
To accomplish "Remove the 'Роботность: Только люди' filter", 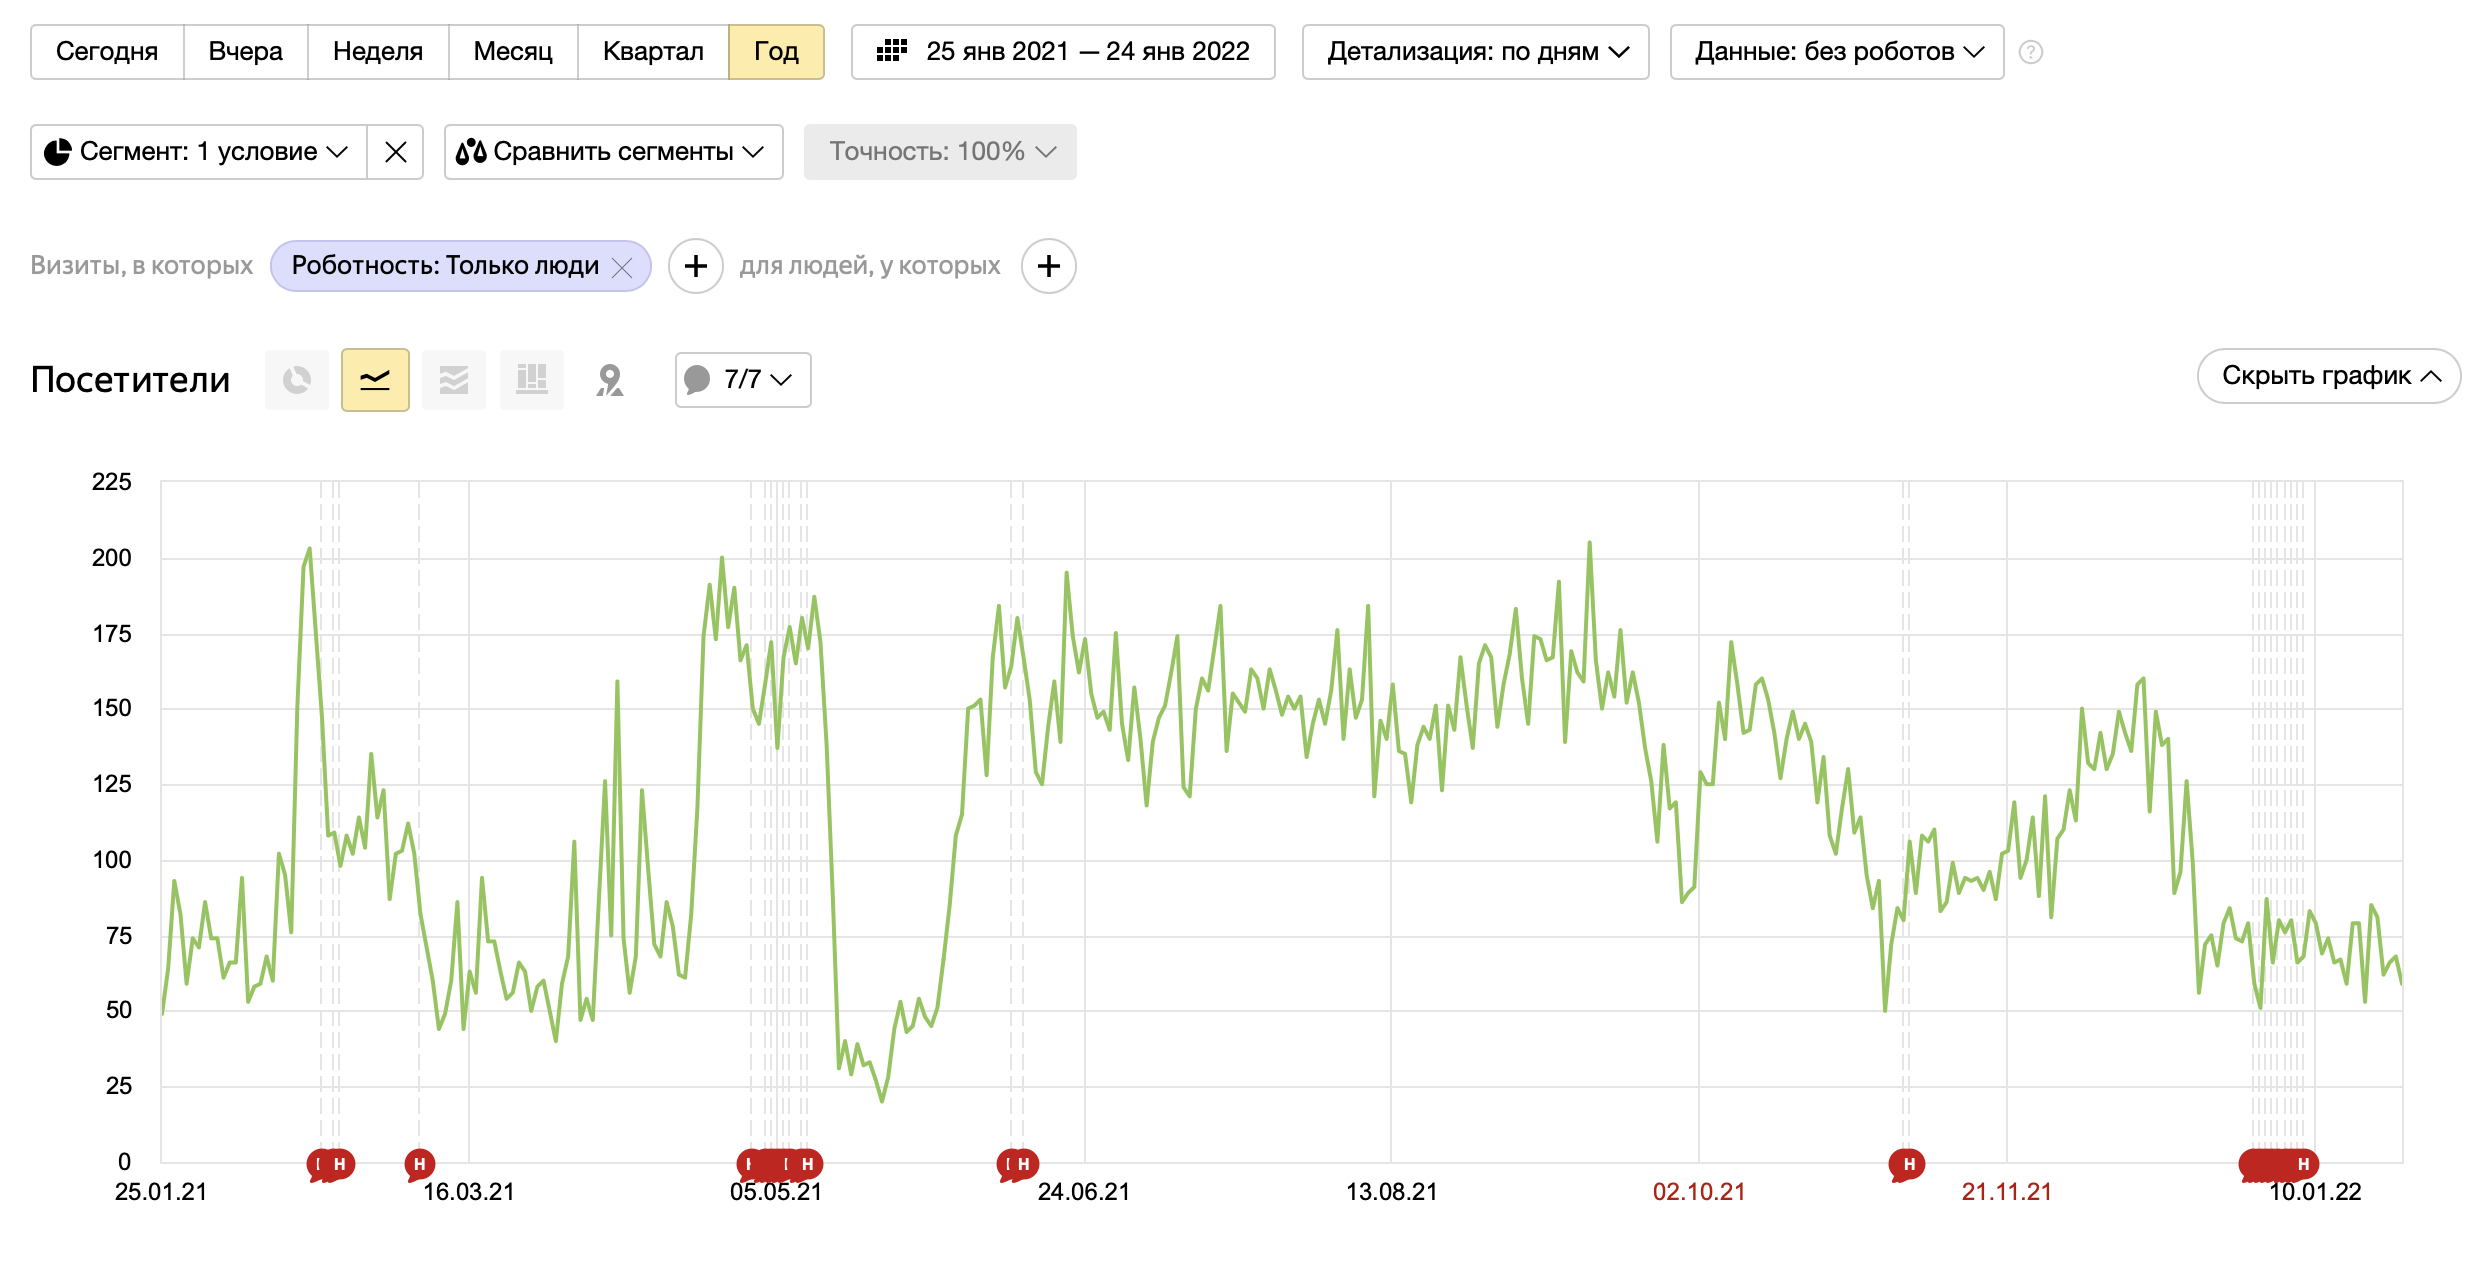I will click(x=622, y=267).
